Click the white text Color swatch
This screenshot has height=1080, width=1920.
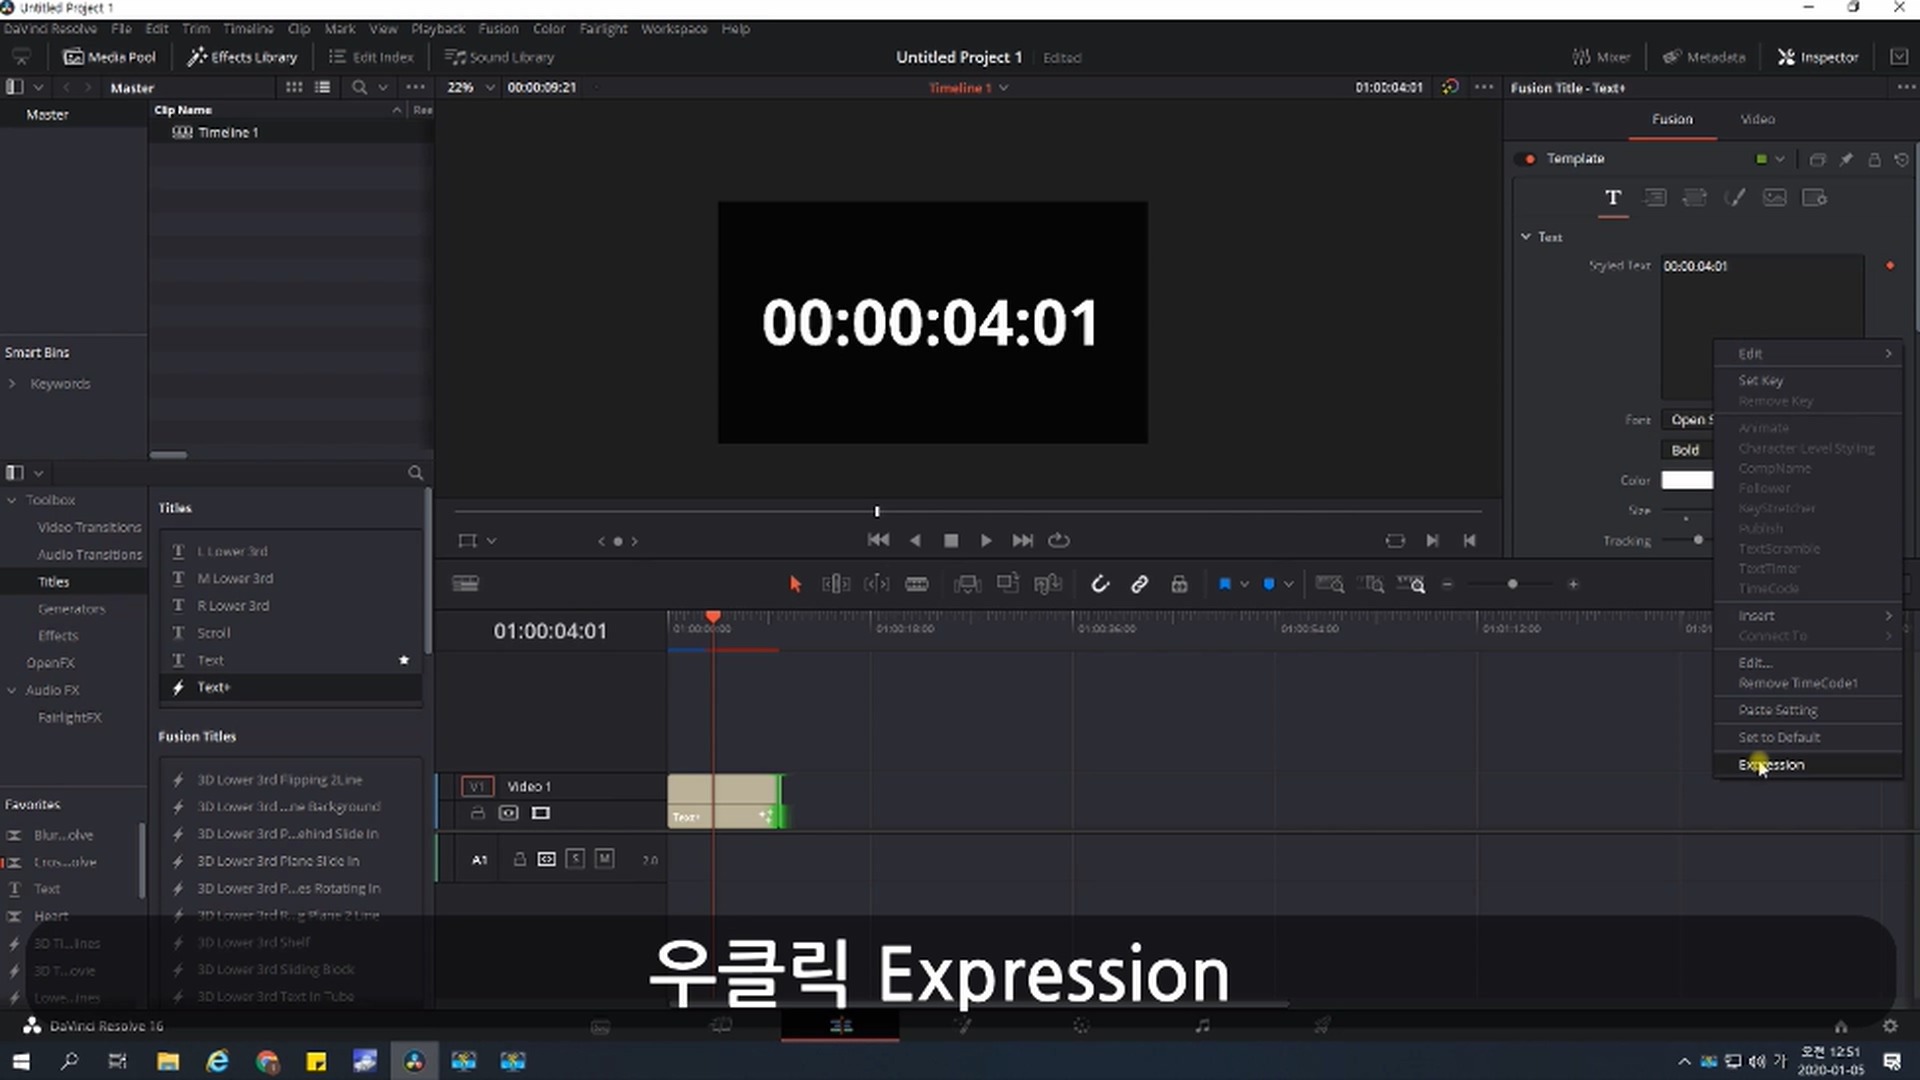1687,480
